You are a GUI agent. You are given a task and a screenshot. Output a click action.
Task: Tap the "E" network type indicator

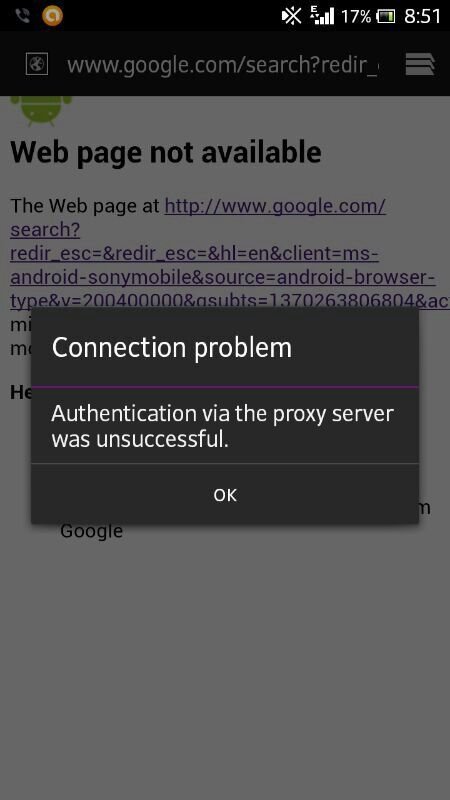pos(313,11)
